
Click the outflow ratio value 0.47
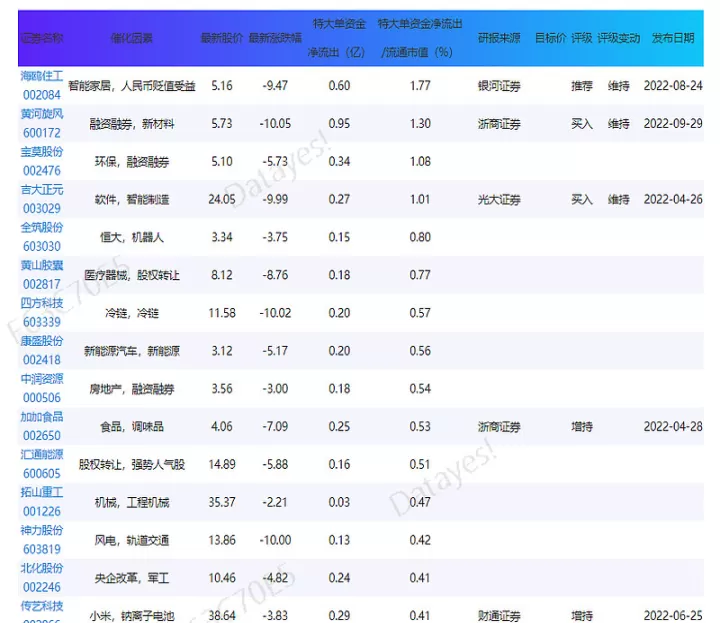tap(420, 503)
